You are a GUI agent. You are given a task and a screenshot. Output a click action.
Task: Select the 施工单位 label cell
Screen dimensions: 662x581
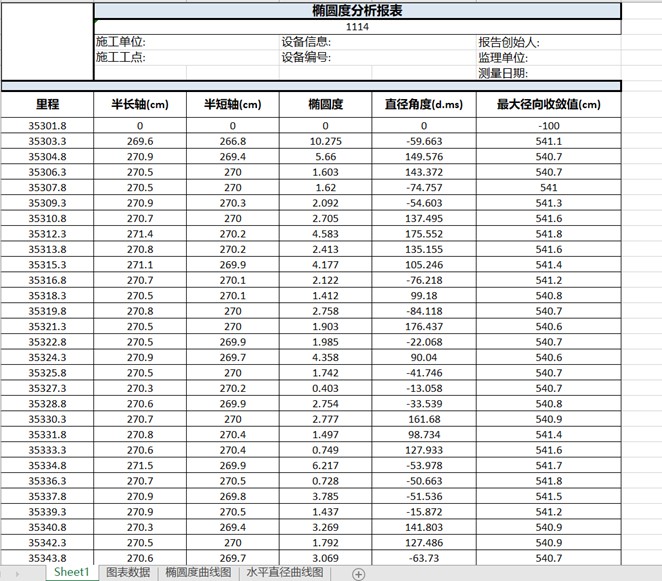(121, 42)
